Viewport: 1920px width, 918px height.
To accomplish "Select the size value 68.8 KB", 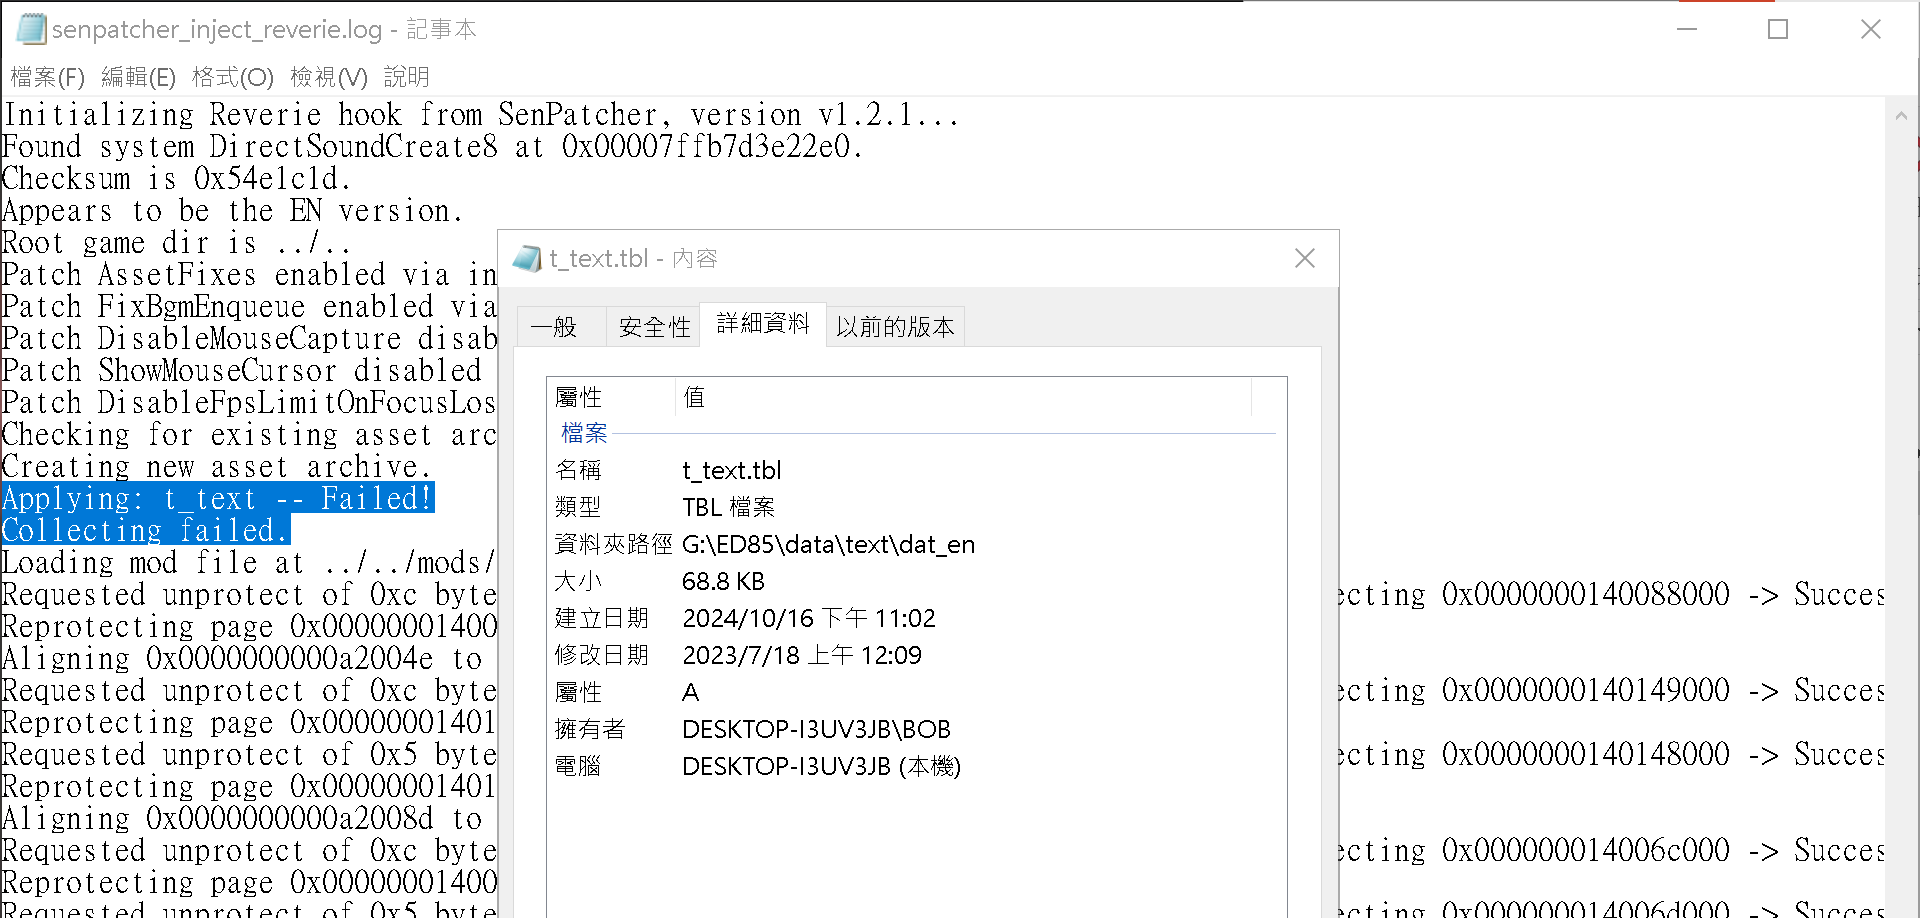I will pos(723,582).
